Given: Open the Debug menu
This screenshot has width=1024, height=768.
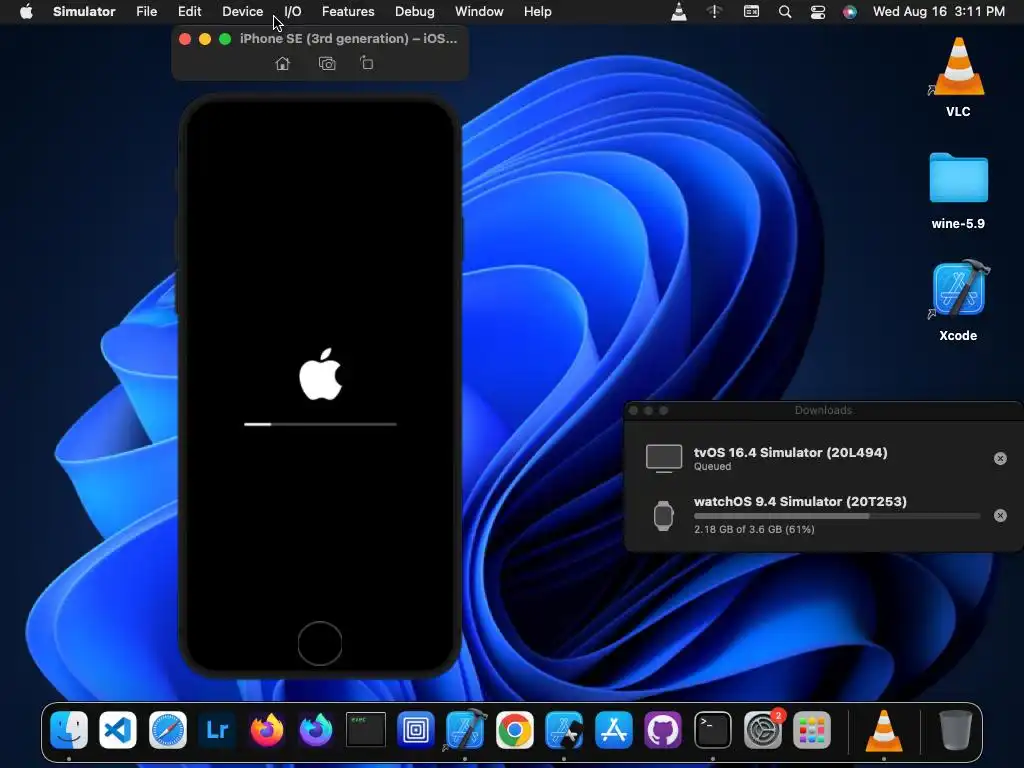Looking at the screenshot, I should coord(415,12).
